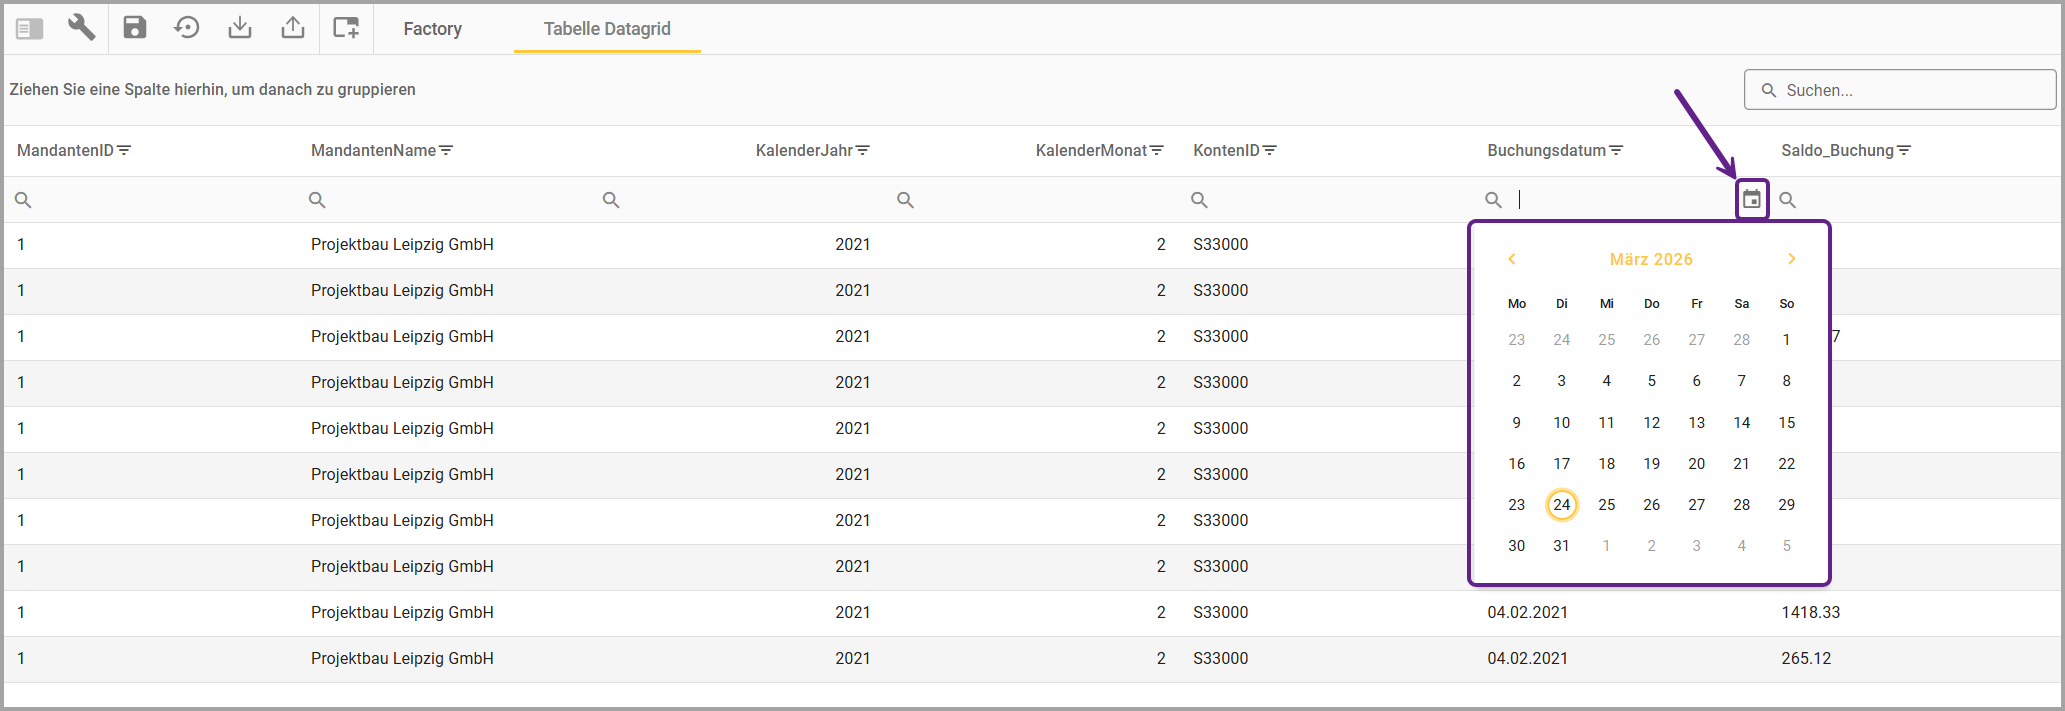The image size is (2065, 711).
Task: Open filter menu for Saldo_Buchung column
Action: 1904,150
